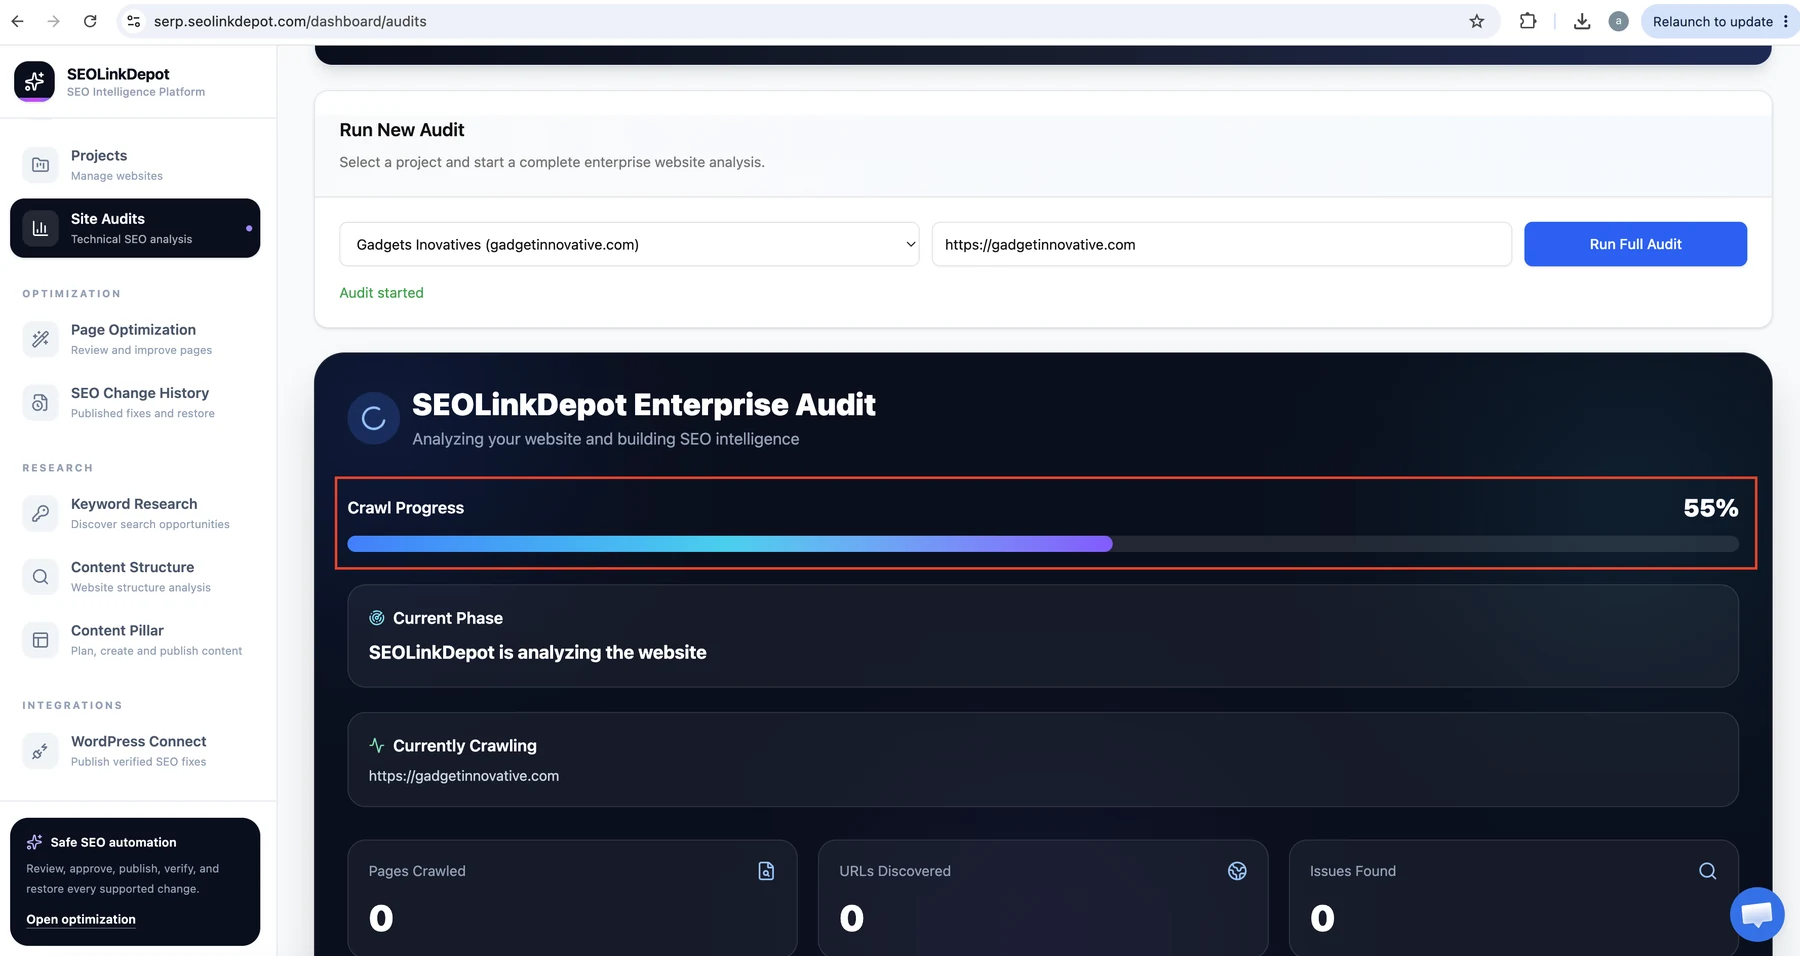1800x956 pixels.
Task: Click the Content Structure magnifier icon
Action: coord(40,576)
